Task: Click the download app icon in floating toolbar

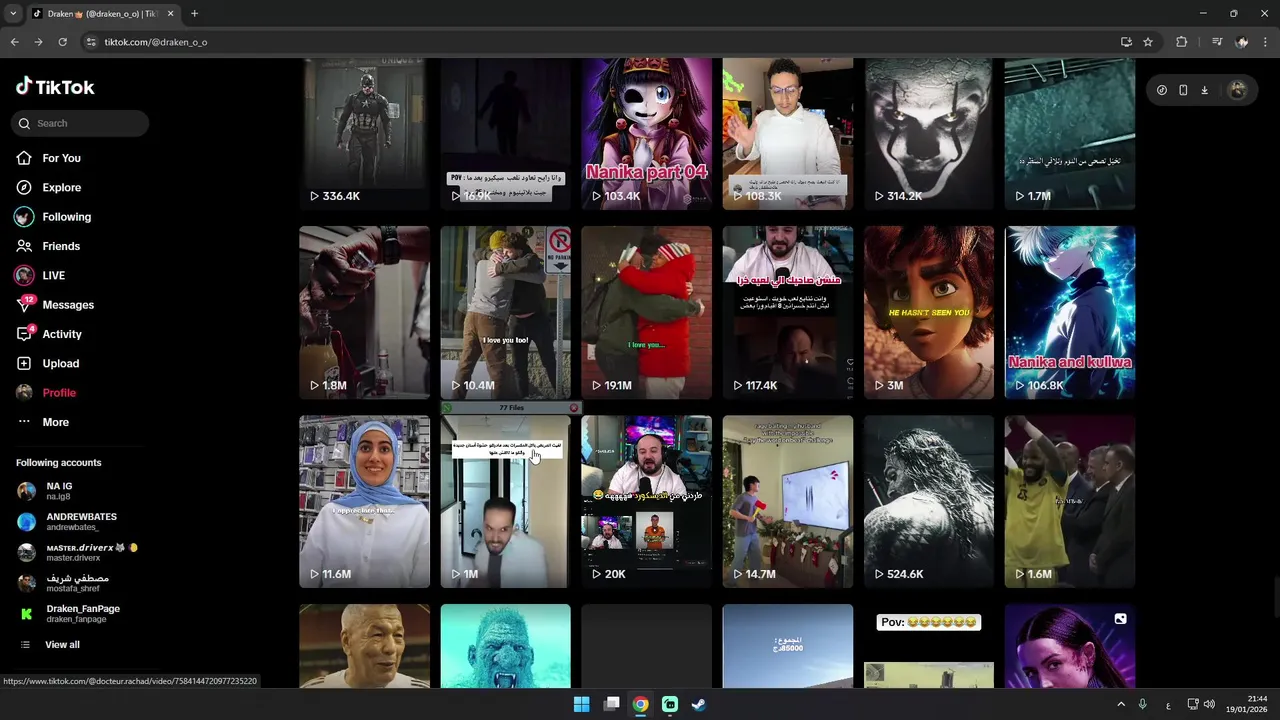Action: coord(1204,90)
